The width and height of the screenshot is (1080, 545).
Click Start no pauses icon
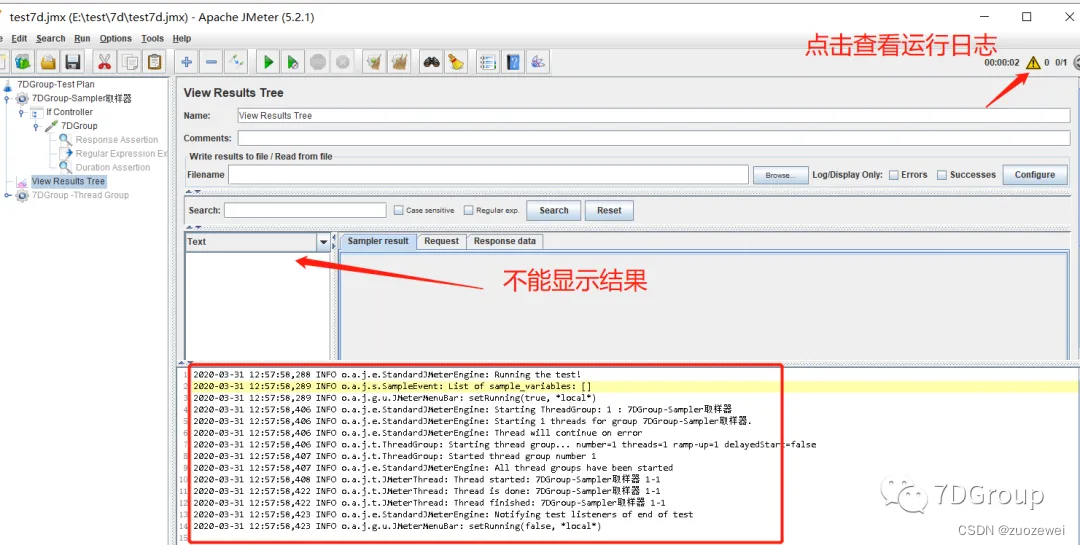(x=293, y=62)
